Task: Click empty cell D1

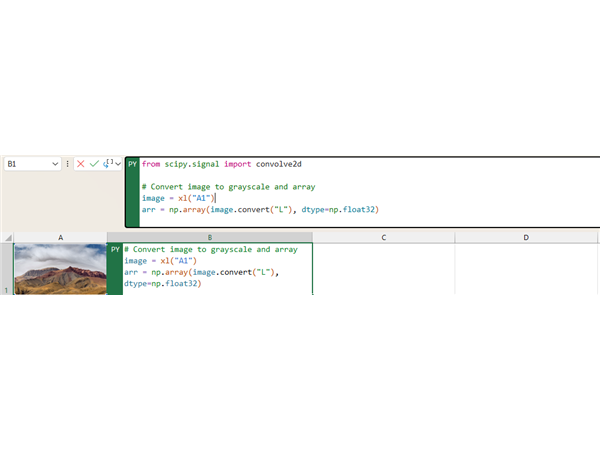Action: (x=526, y=268)
